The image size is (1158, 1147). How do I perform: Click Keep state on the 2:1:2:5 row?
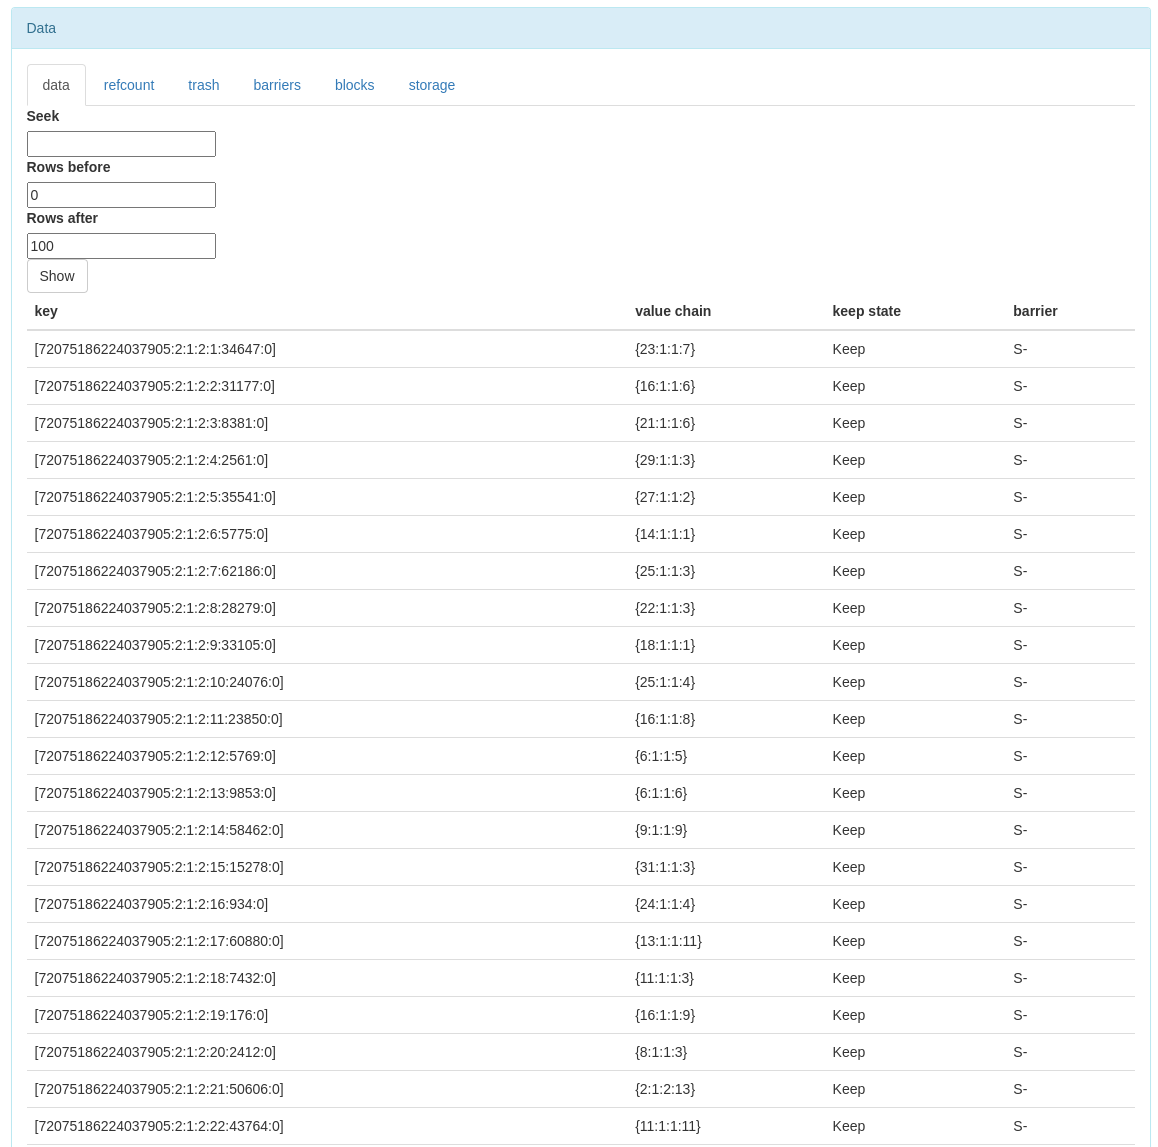click(x=848, y=497)
